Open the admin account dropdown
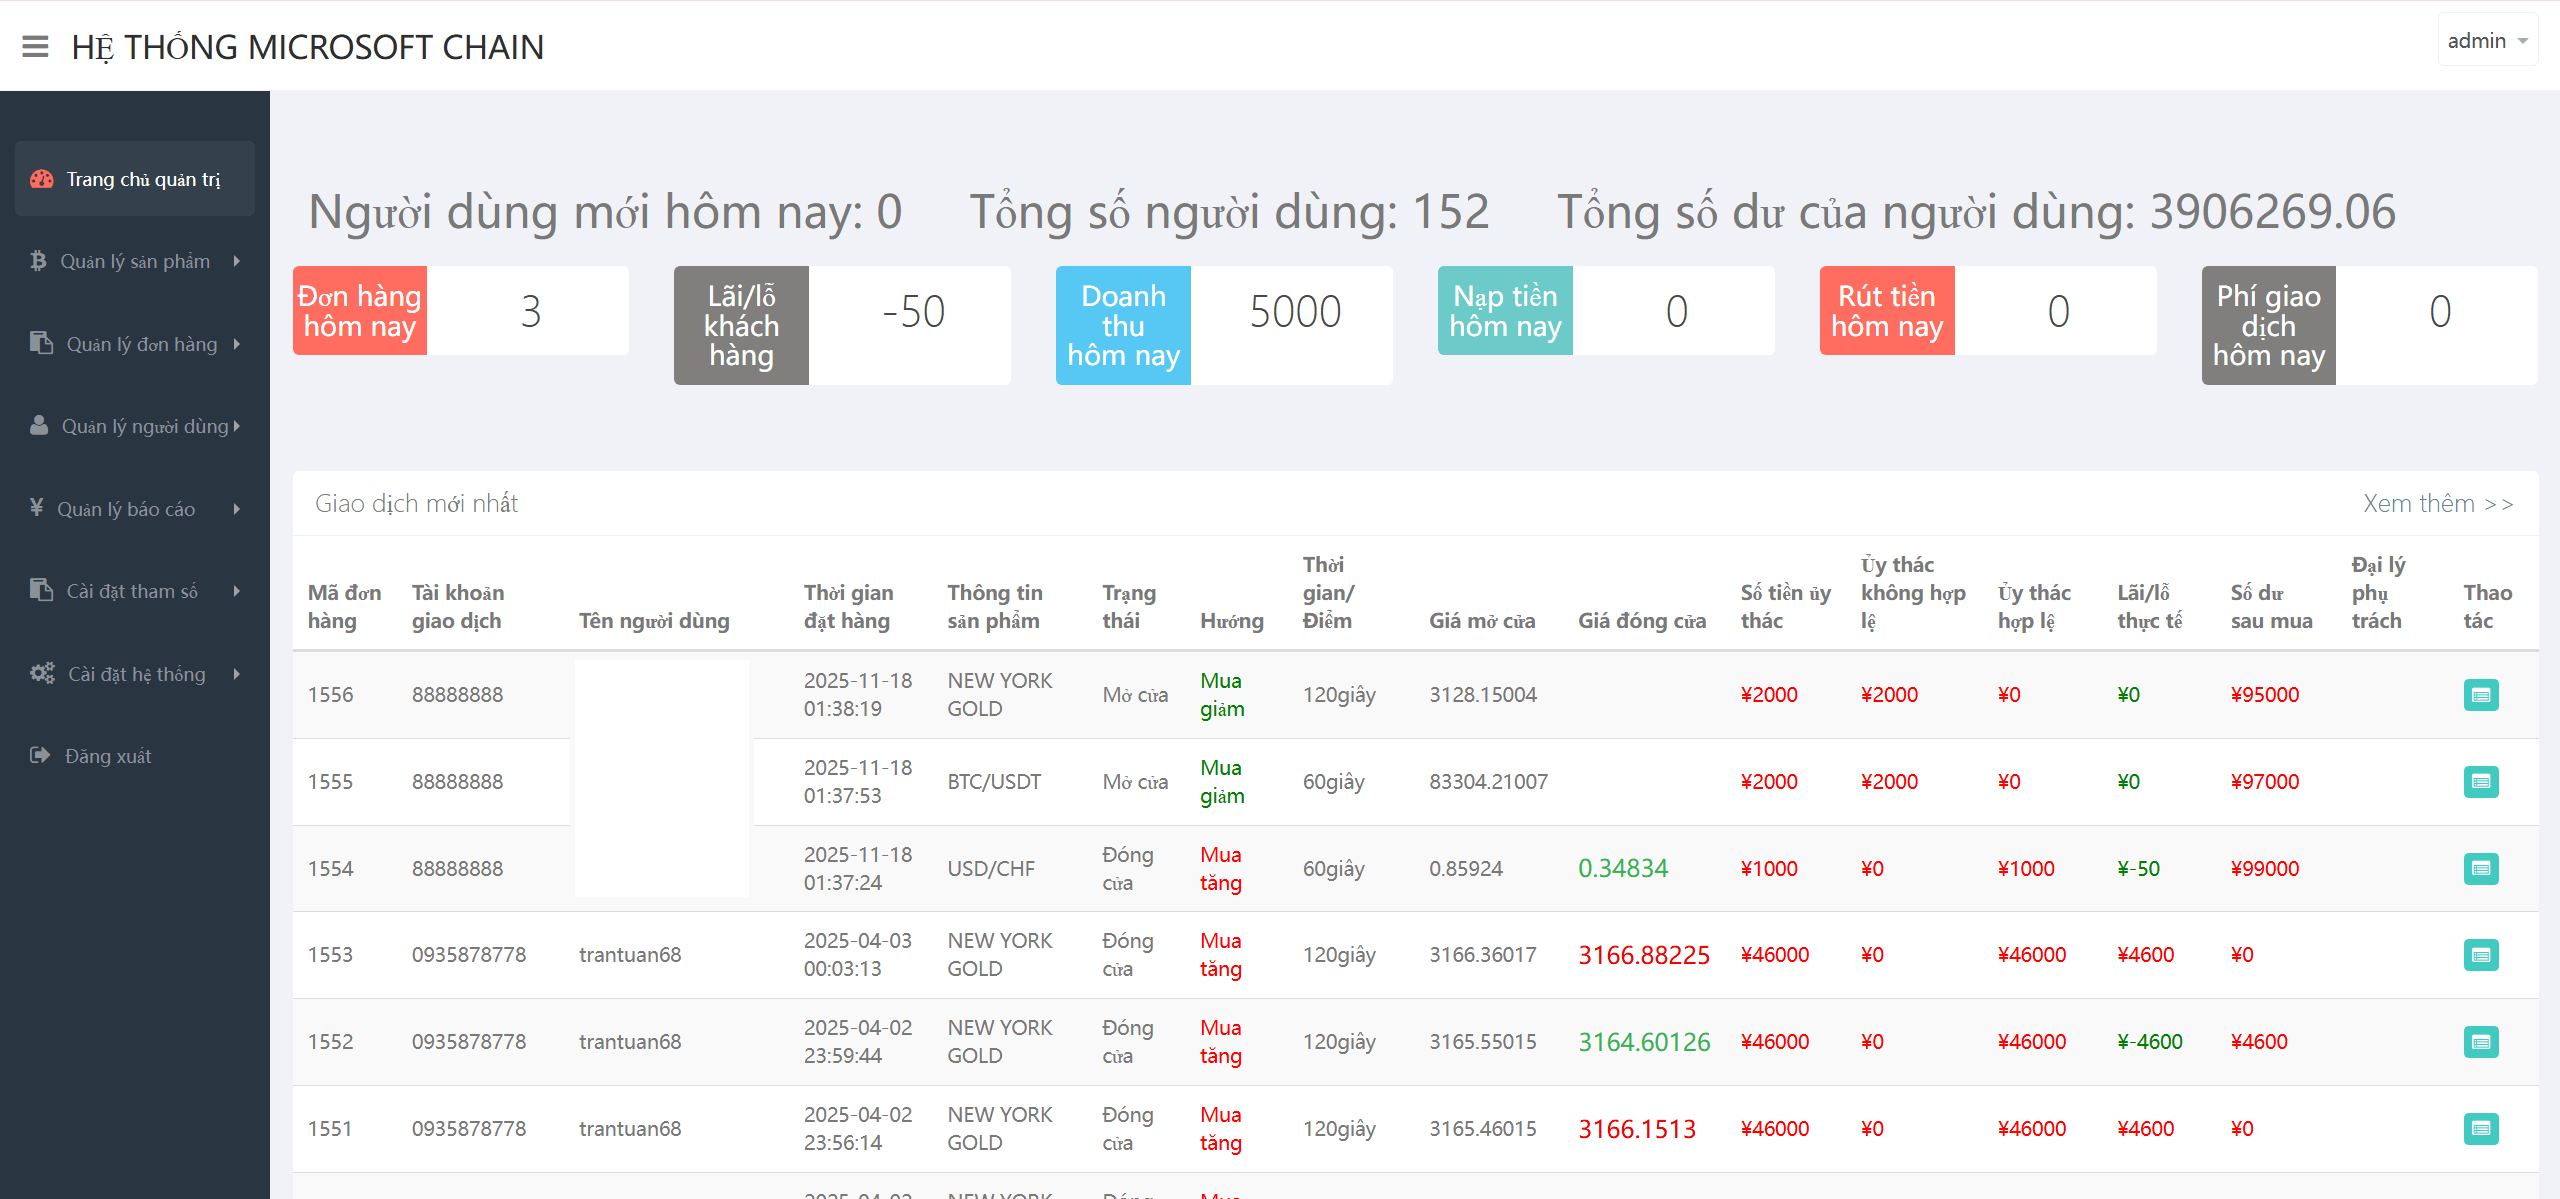Viewport: 2560px width, 1199px height. (x=2487, y=40)
